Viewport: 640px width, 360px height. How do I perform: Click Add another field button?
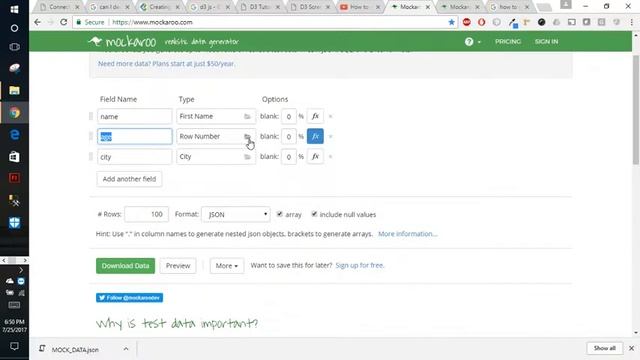click(129, 179)
